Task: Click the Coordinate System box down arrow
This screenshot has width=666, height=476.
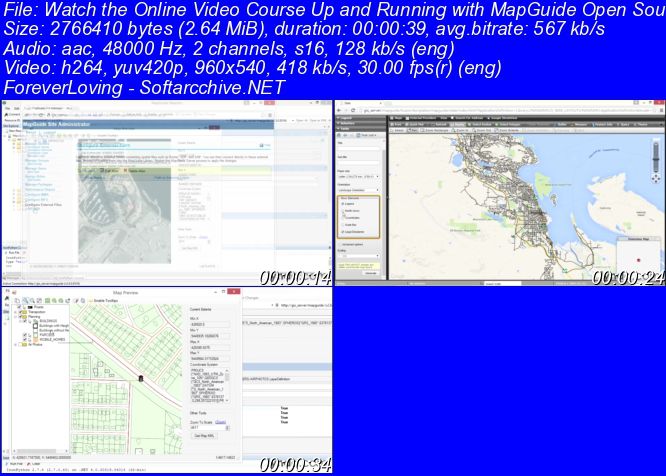Action: click(x=227, y=400)
